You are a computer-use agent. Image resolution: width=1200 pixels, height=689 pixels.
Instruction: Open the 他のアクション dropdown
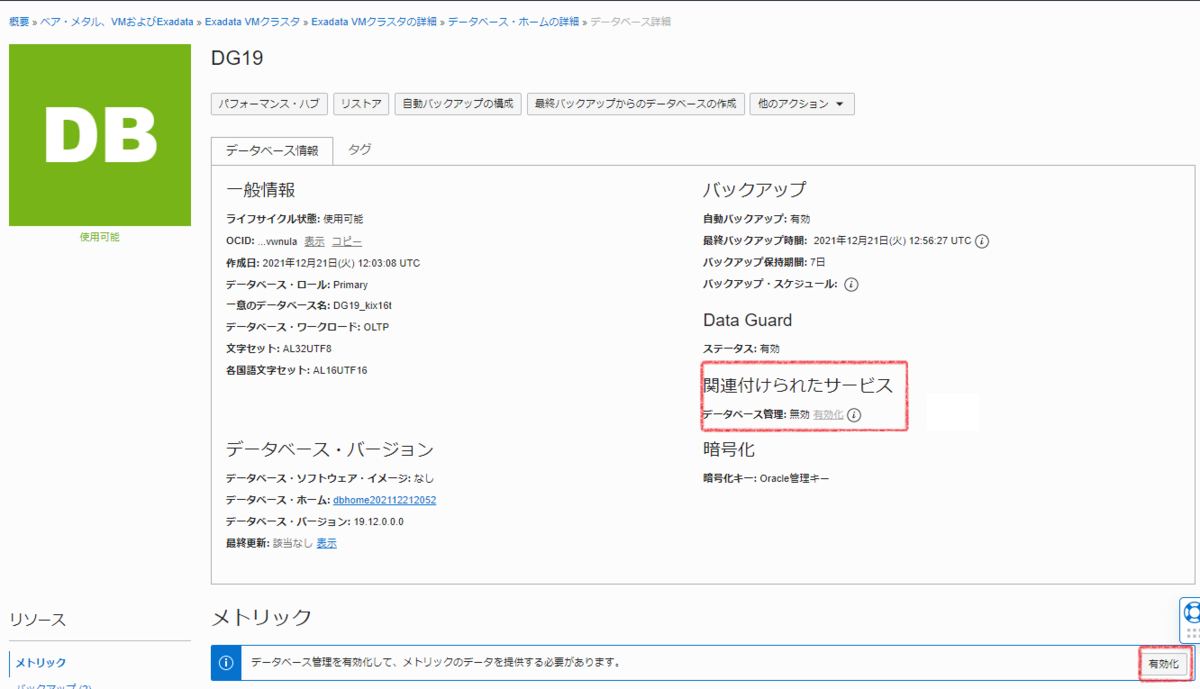click(802, 103)
